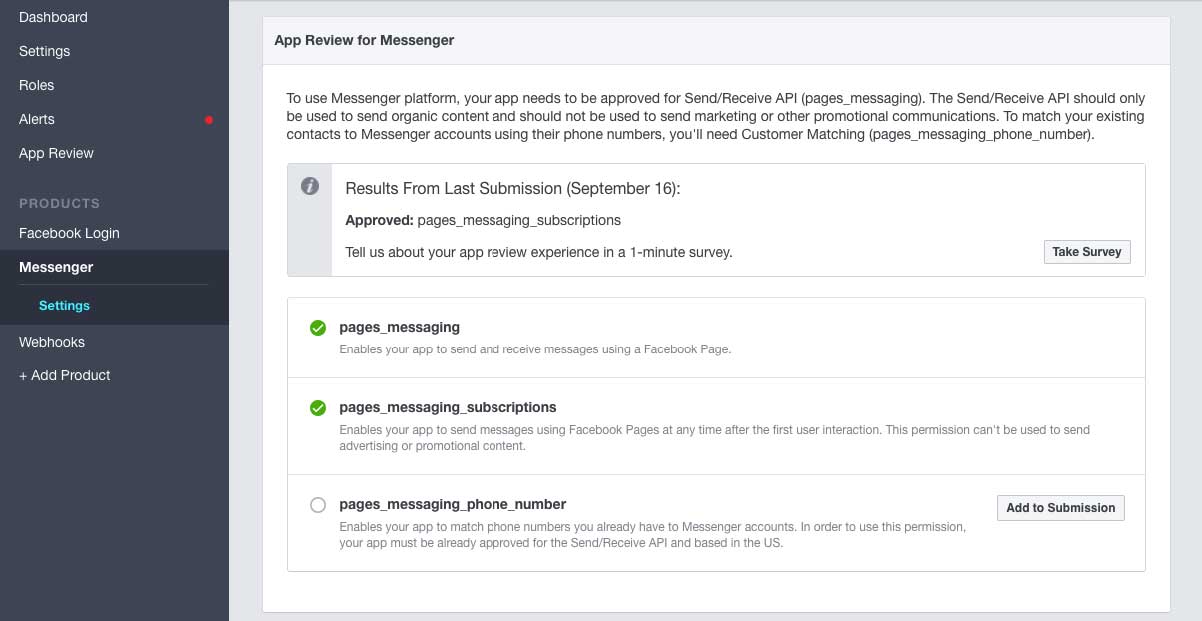Click the 1-minute survey prompt text

click(x=539, y=252)
